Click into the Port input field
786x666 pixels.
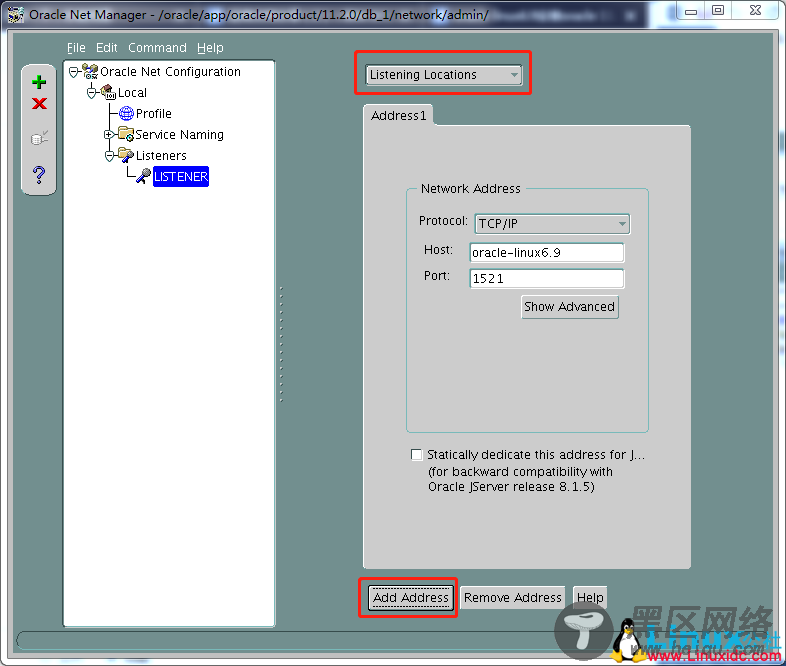click(x=547, y=279)
